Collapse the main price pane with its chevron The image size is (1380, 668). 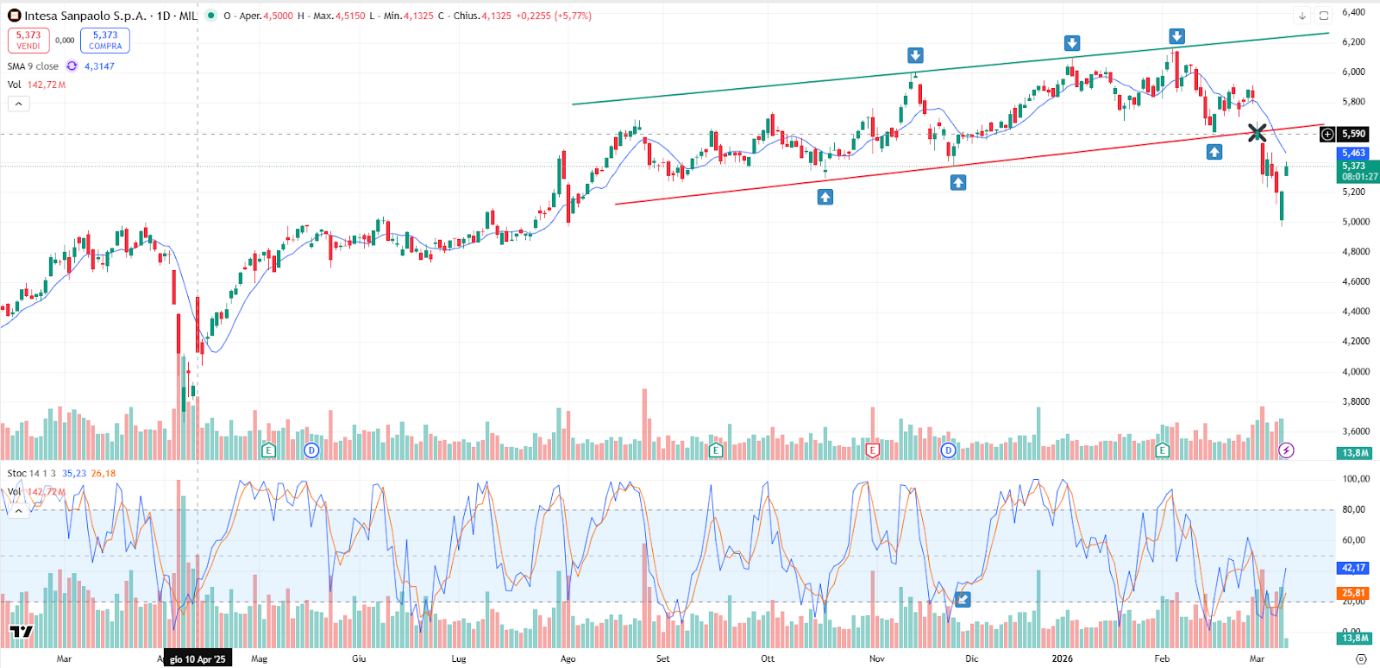click(18, 103)
